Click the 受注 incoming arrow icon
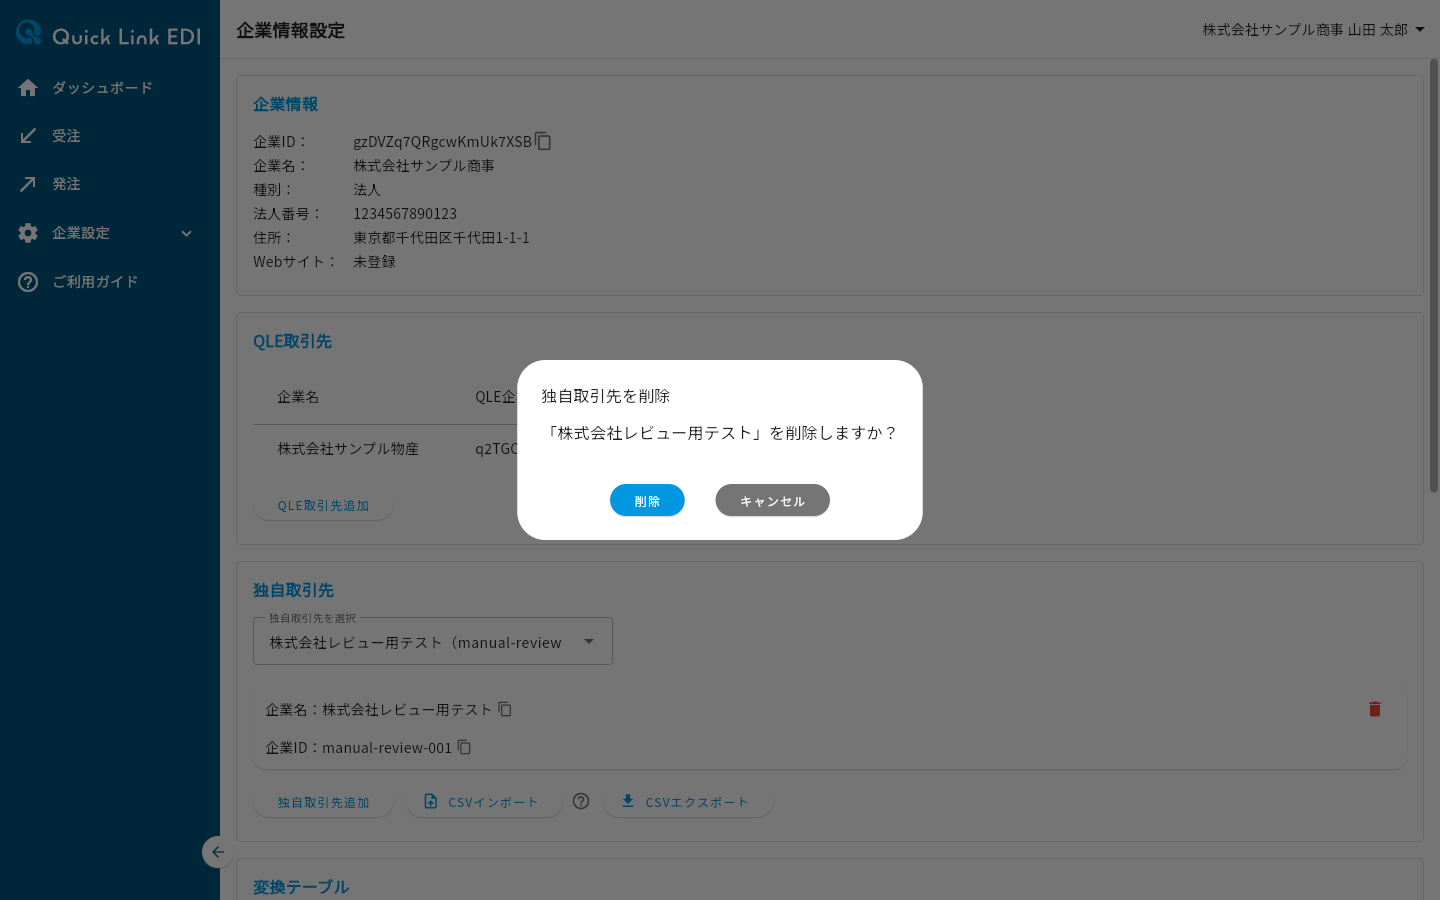 tap(28, 136)
